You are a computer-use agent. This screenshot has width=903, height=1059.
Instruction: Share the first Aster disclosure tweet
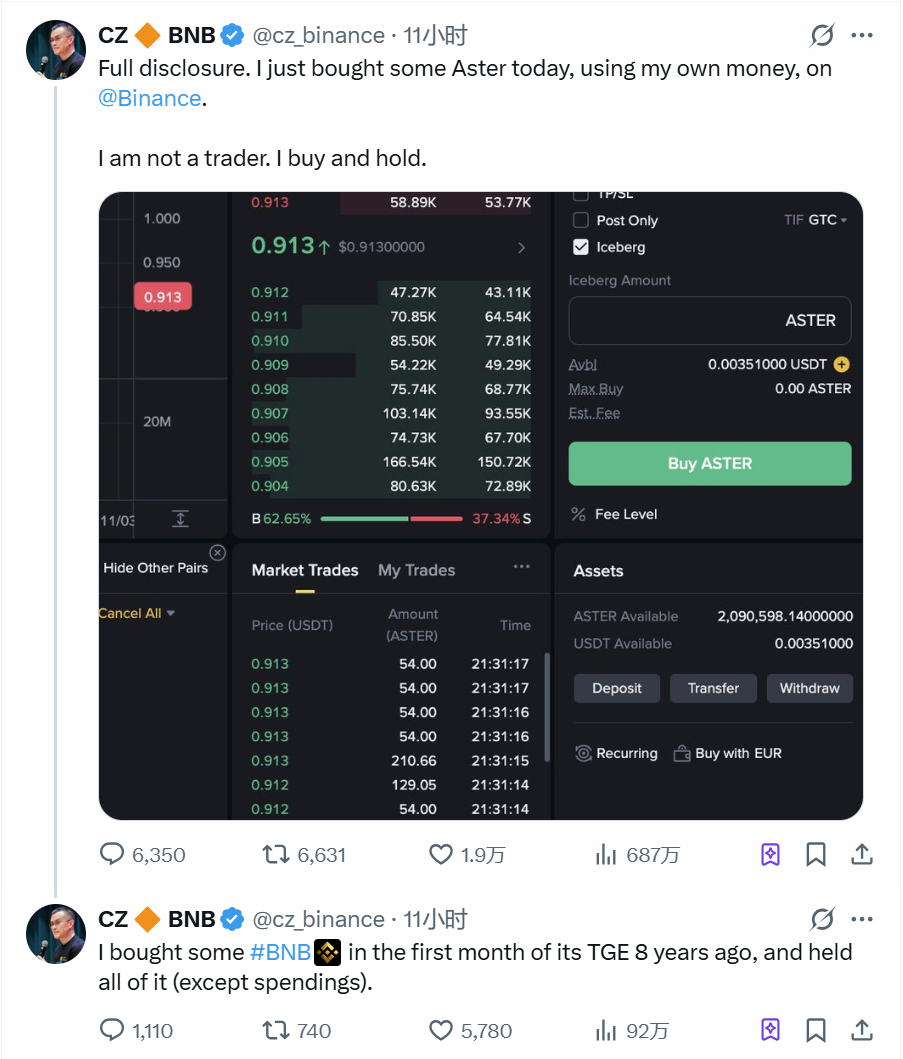click(x=862, y=855)
